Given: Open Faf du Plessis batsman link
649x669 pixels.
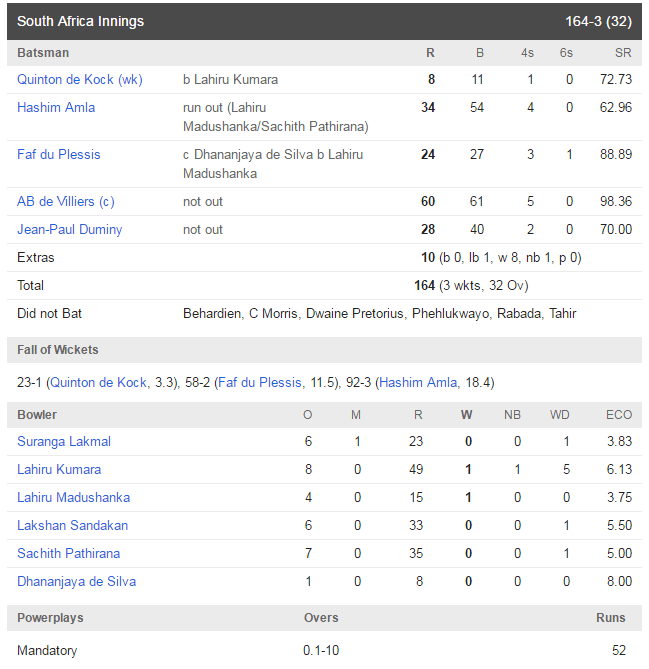Looking at the screenshot, I should (58, 154).
